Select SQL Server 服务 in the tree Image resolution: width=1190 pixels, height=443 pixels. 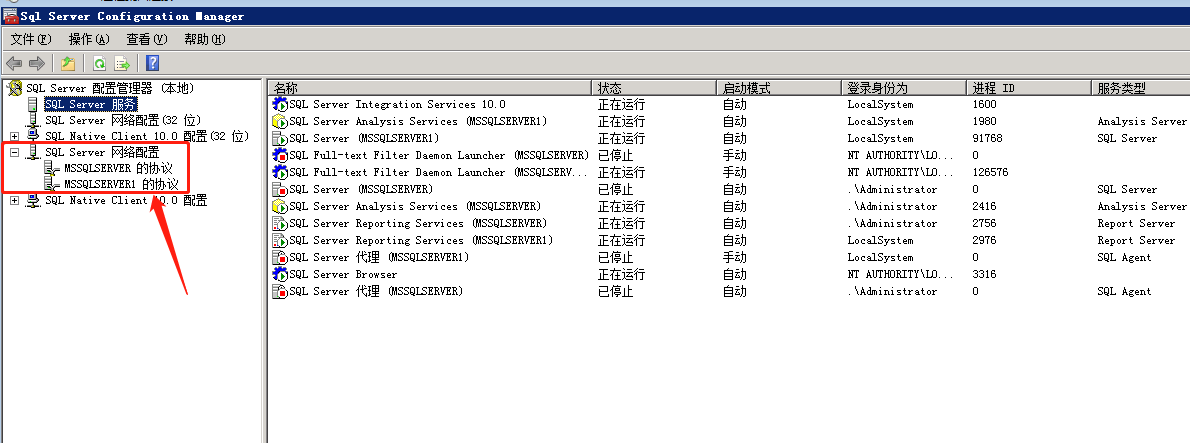[x=90, y=104]
